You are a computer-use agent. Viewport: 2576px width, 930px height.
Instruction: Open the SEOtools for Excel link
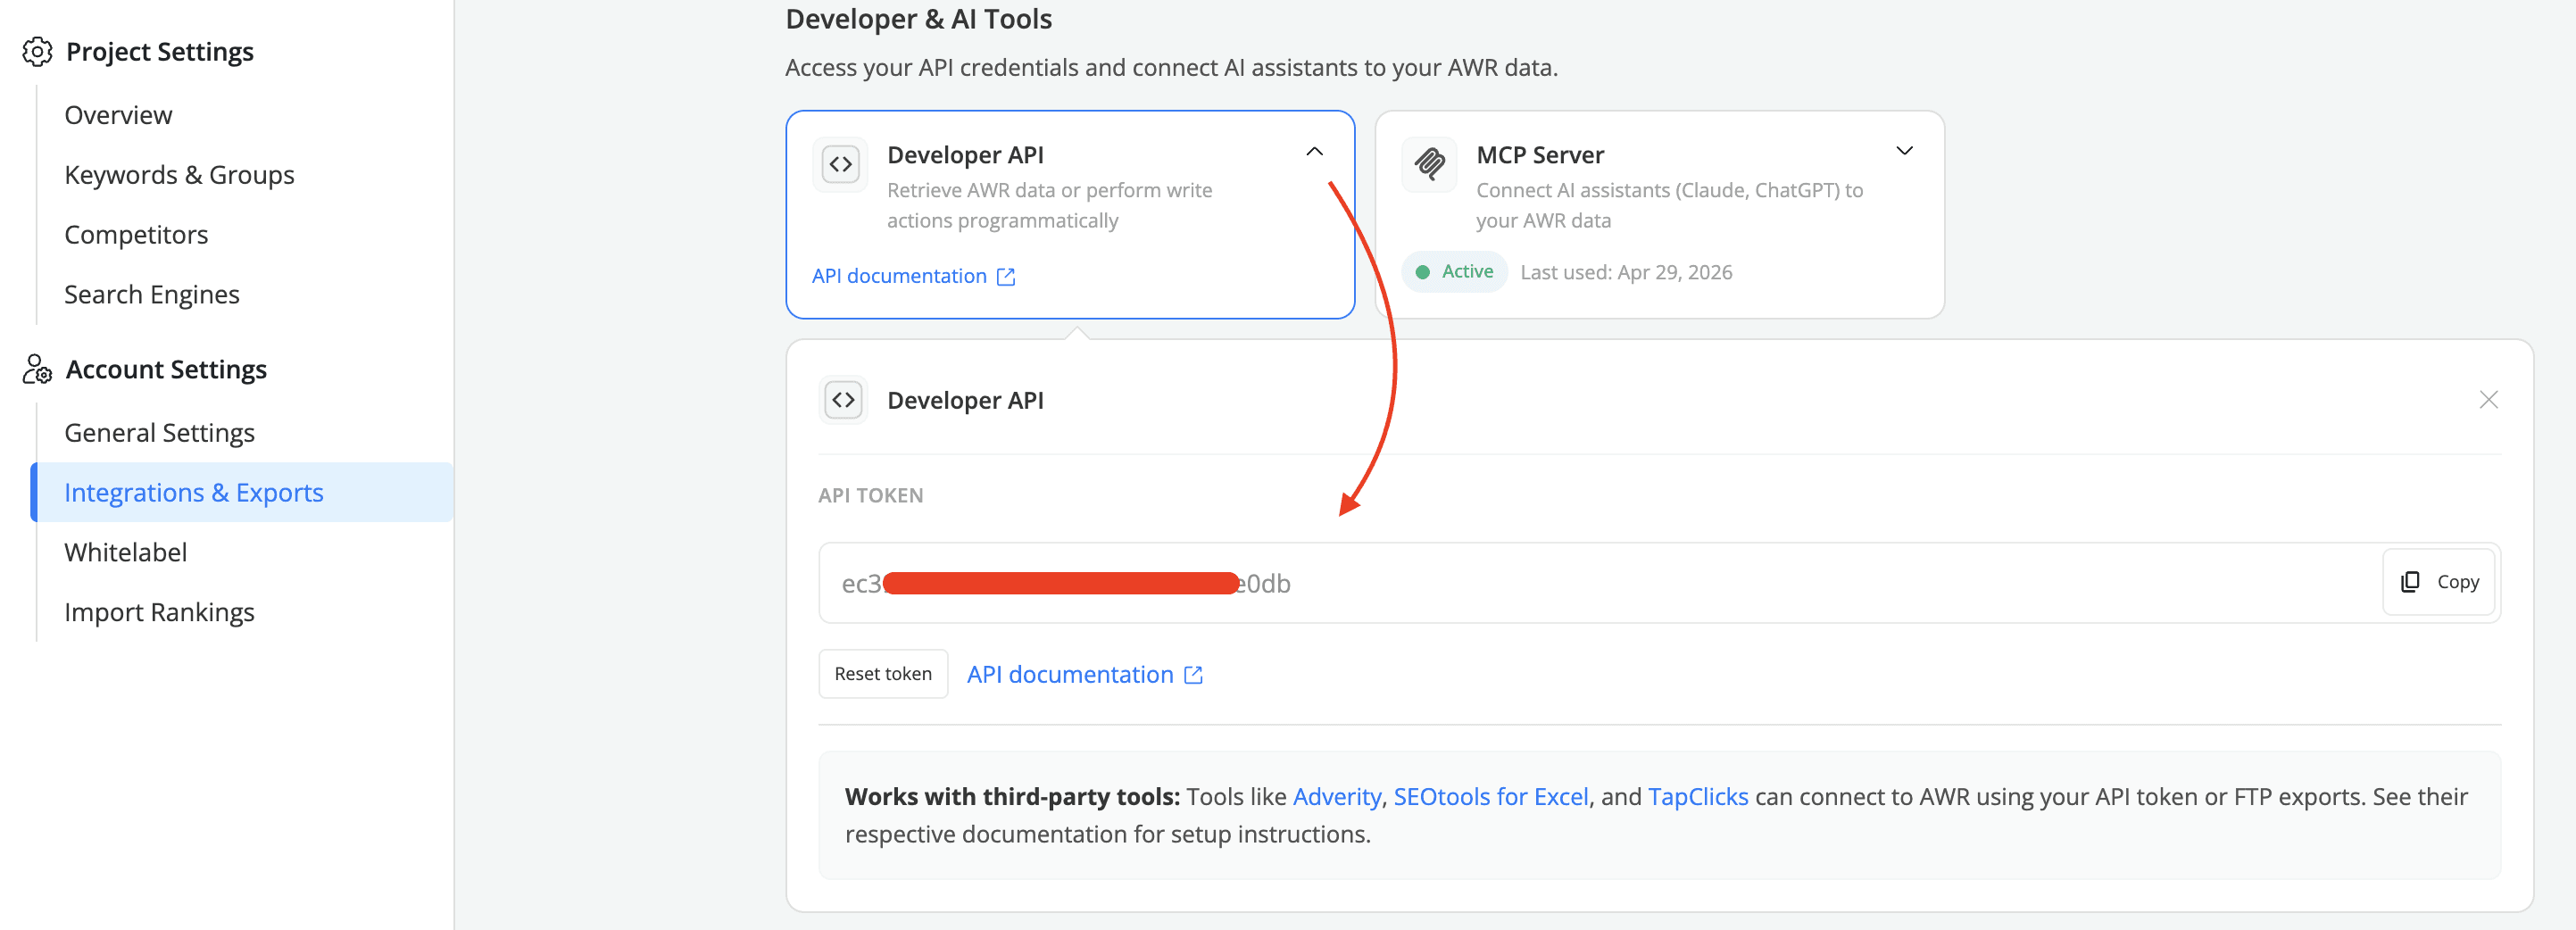[1490, 797]
